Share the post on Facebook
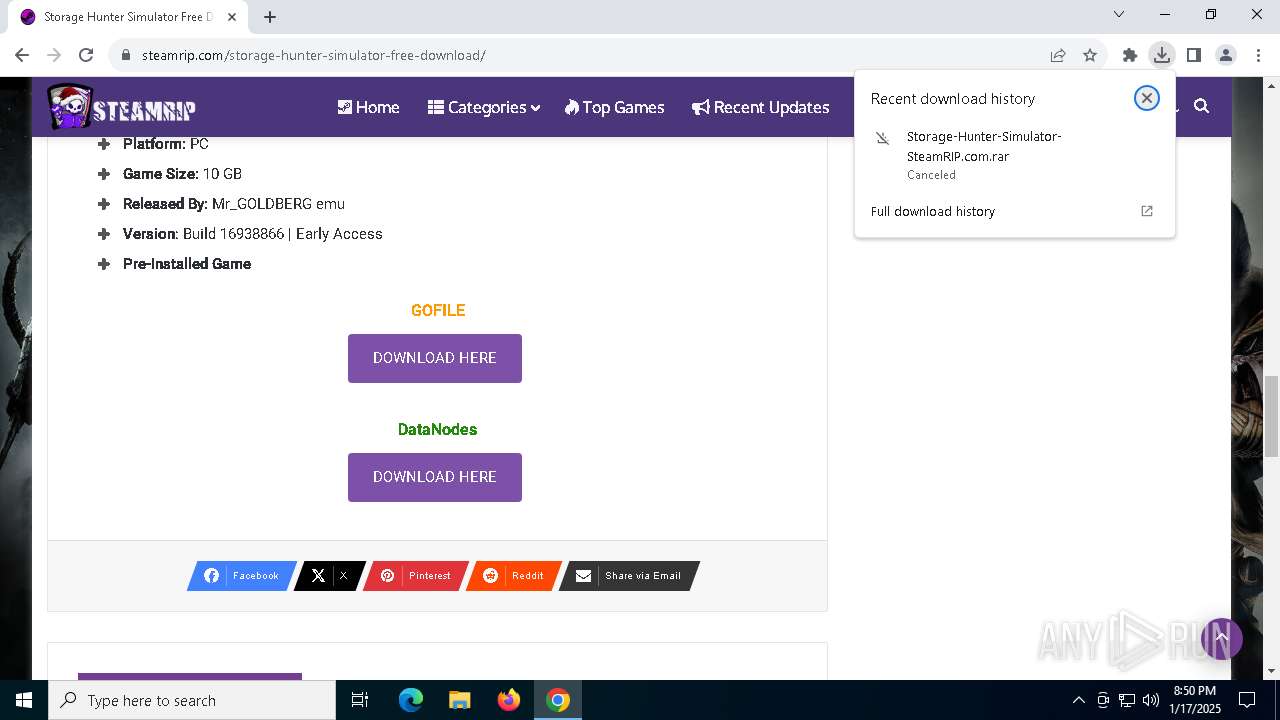This screenshot has width=1280, height=720. point(242,576)
